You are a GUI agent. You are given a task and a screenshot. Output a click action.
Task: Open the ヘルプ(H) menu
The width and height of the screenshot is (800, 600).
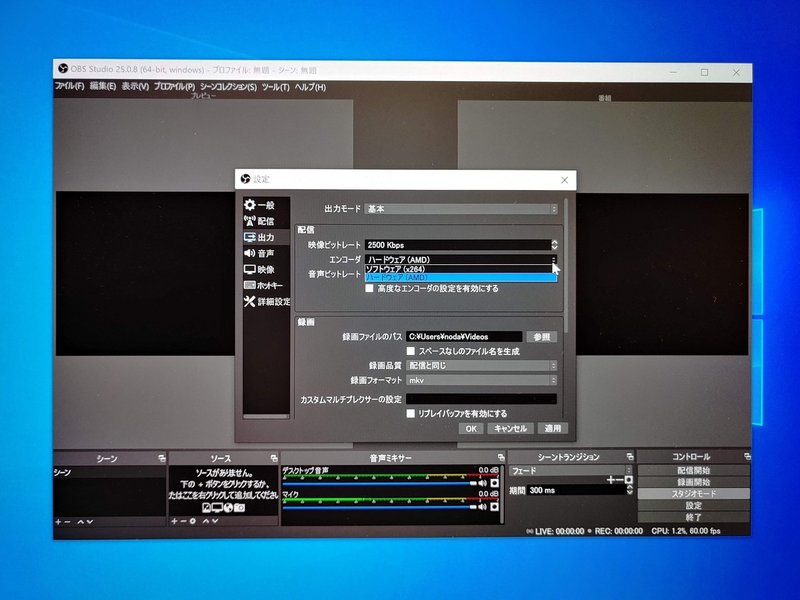[x=310, y=87]
